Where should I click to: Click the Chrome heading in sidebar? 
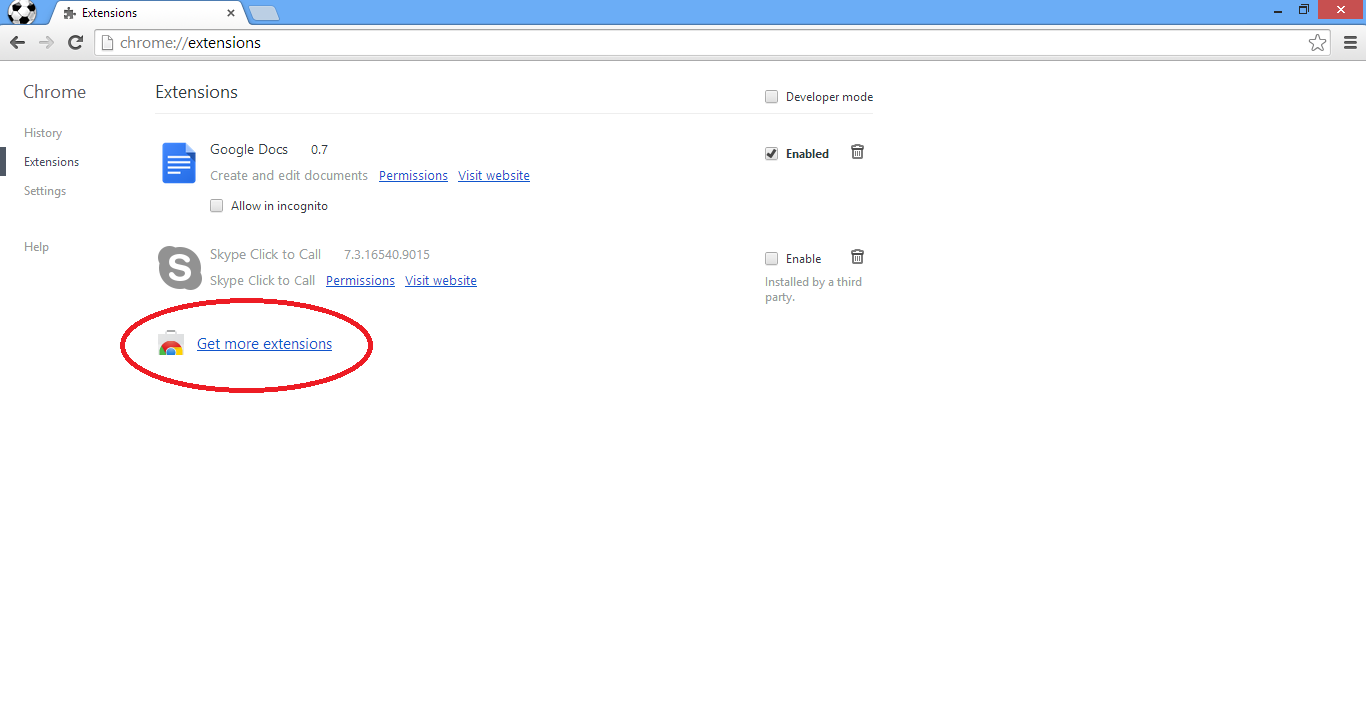(55, 92)
